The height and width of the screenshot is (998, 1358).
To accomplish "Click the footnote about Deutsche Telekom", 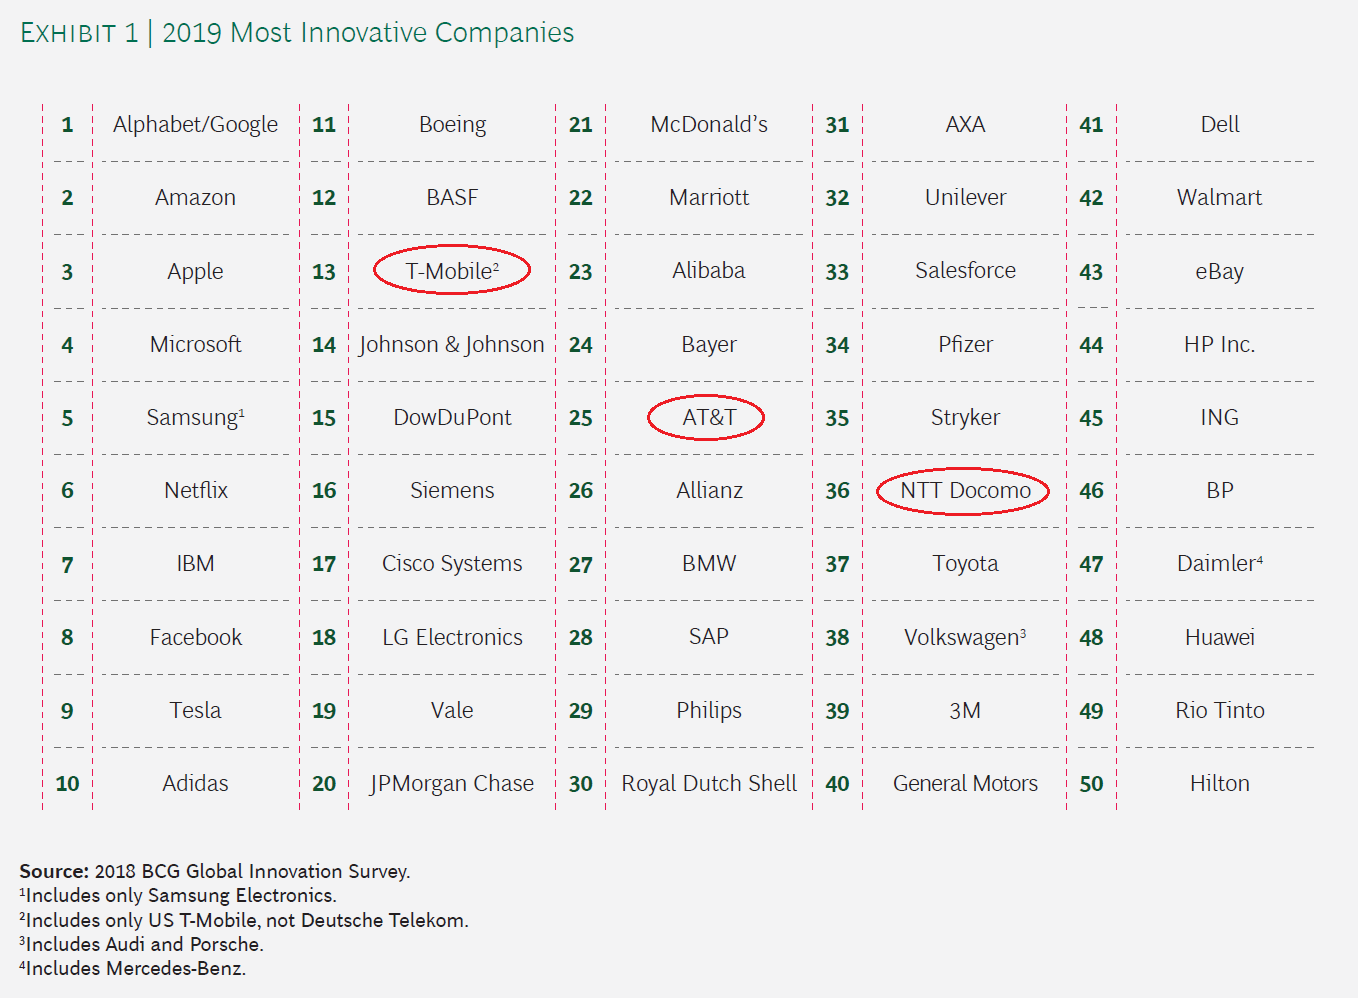I will 244,920.
